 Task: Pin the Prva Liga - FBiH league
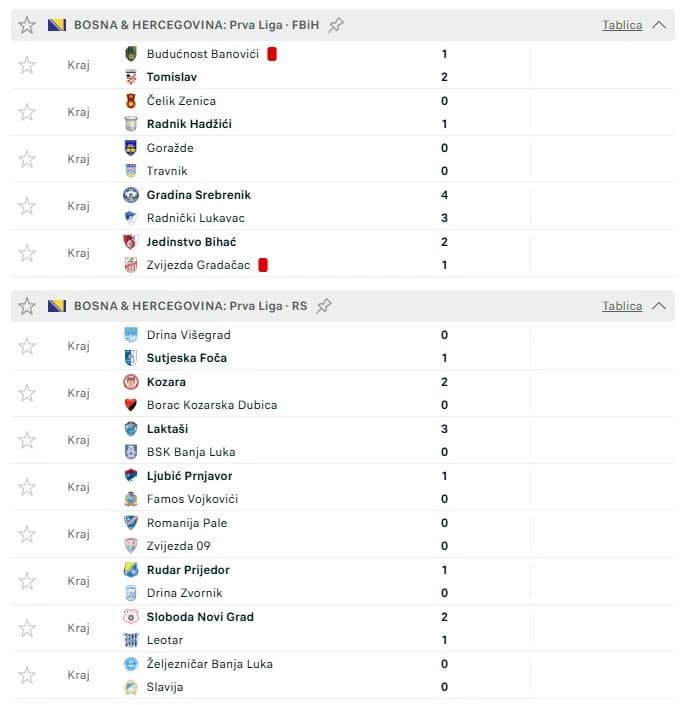335,25
